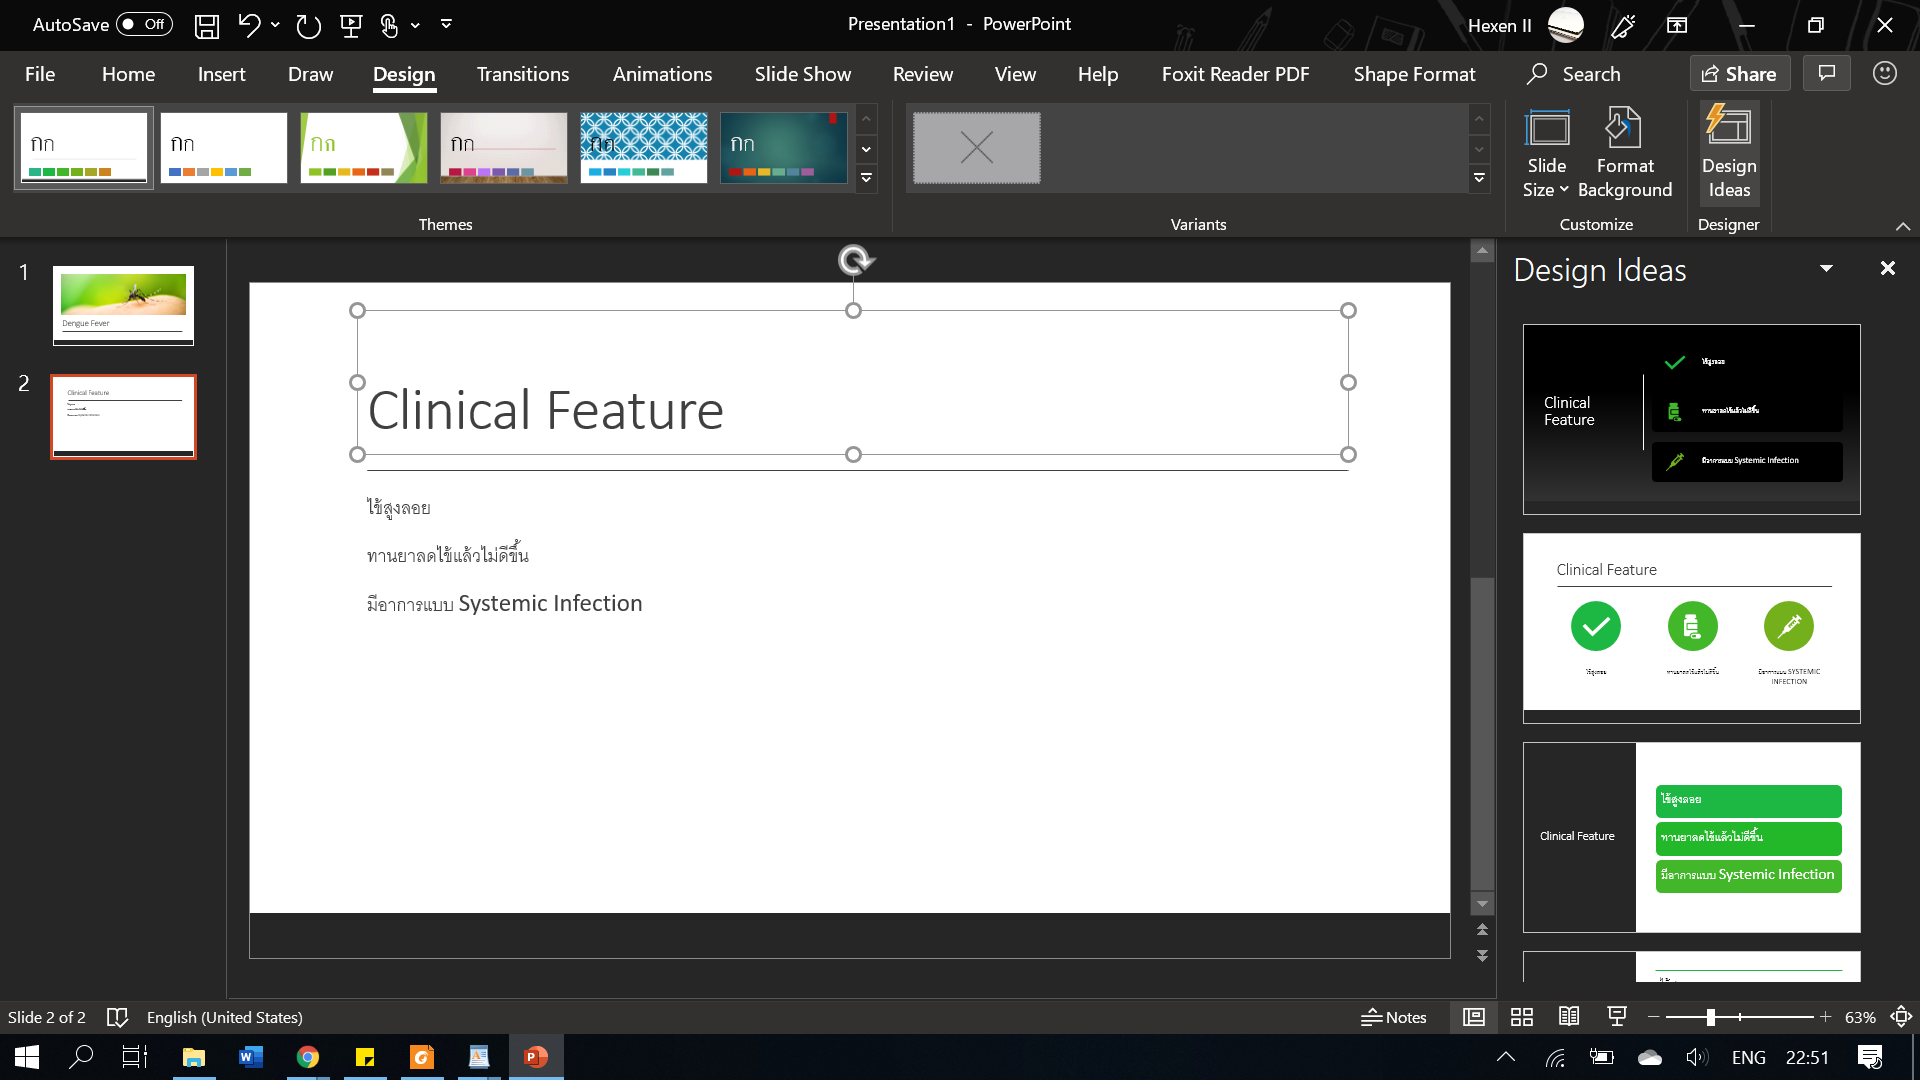Toggle the AutoSave switch

[144, 24]
